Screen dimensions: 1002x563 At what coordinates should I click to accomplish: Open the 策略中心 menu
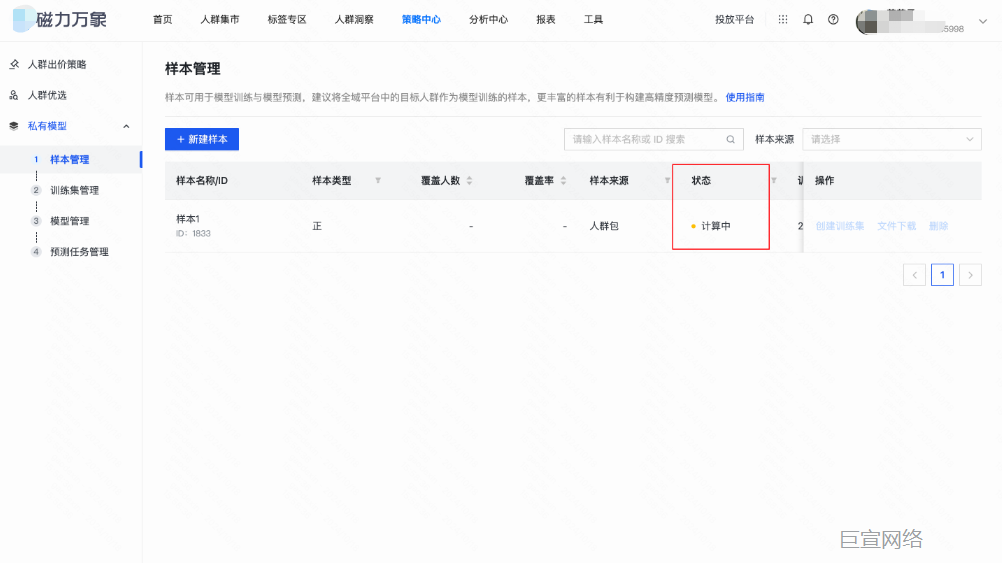pyautogui.click(x=421, y=19)
